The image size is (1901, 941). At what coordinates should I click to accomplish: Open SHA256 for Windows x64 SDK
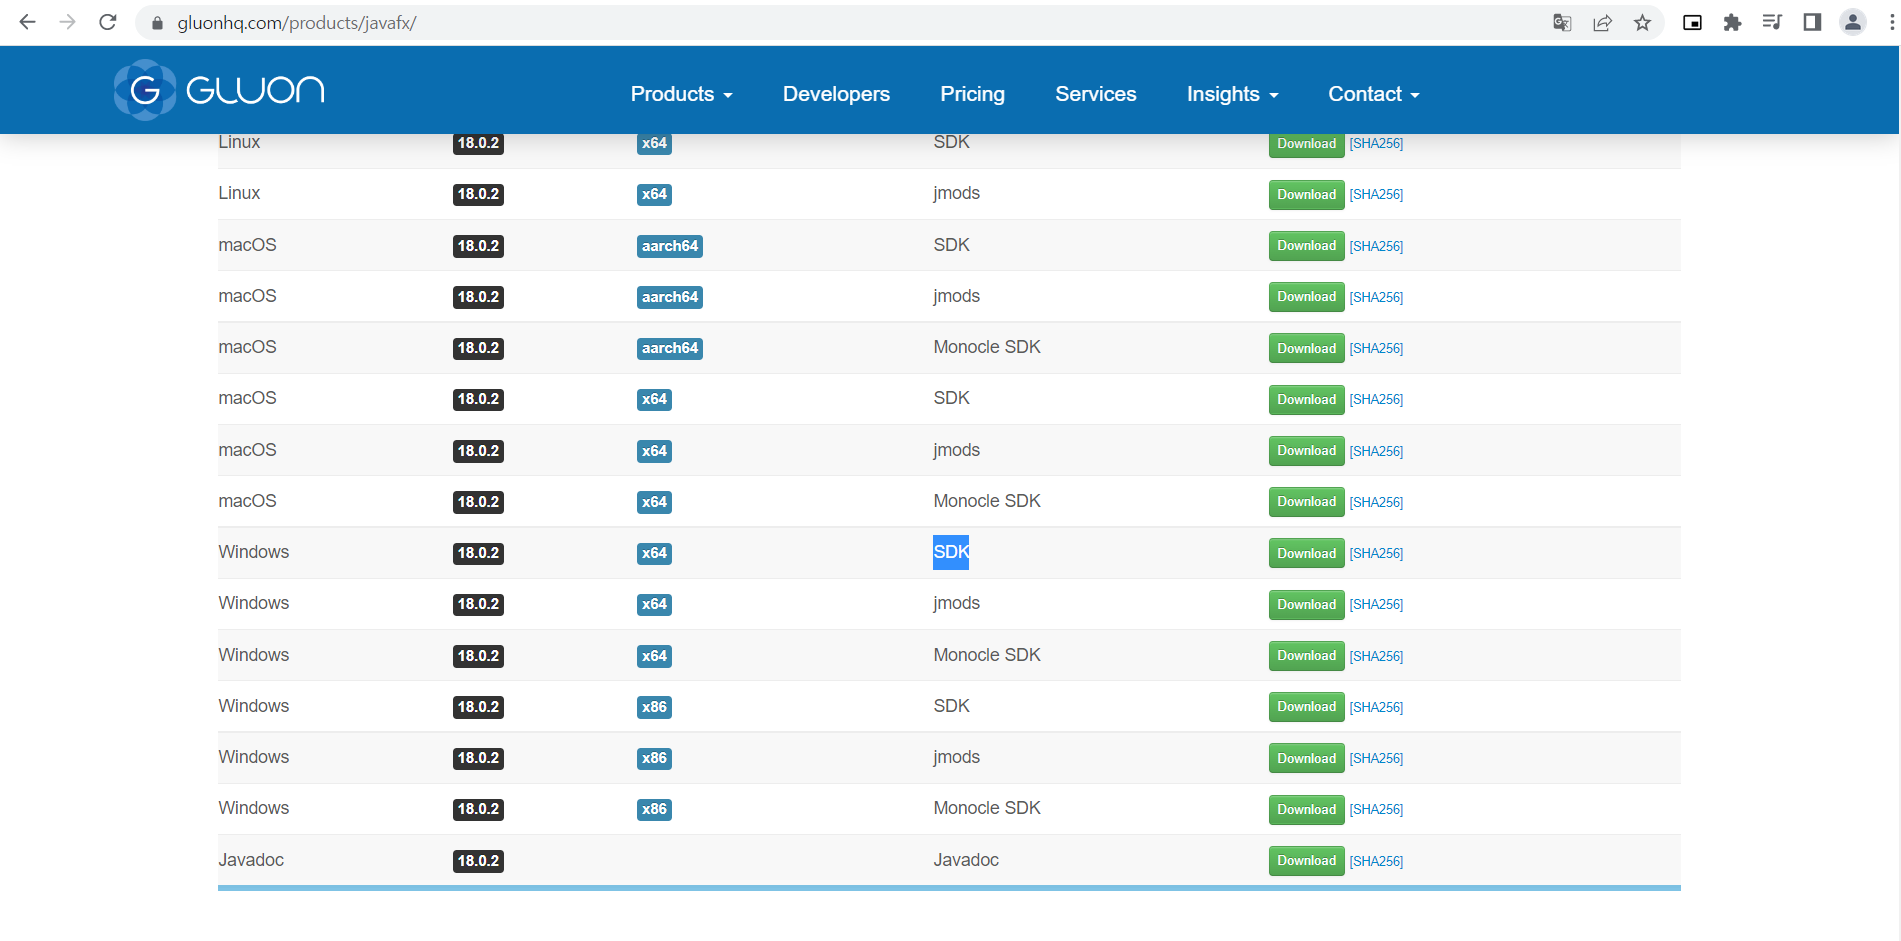coord(1376,553)
